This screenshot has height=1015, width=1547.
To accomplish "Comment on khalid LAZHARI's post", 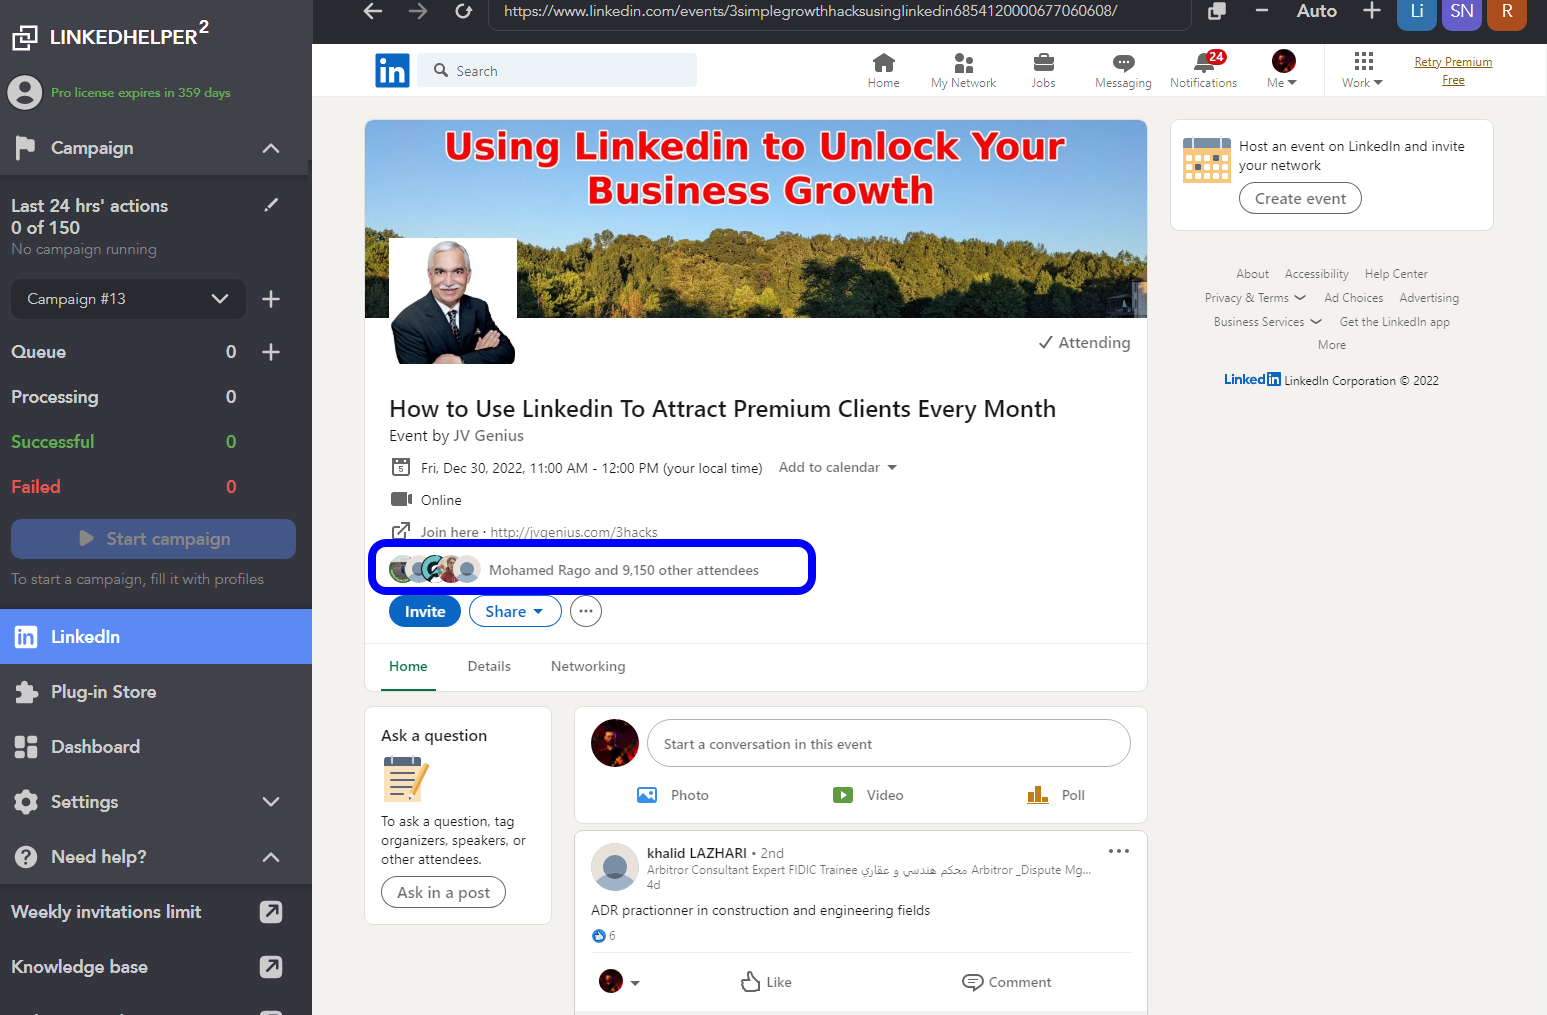I will pyautogui.click(x=1006, y=982).
